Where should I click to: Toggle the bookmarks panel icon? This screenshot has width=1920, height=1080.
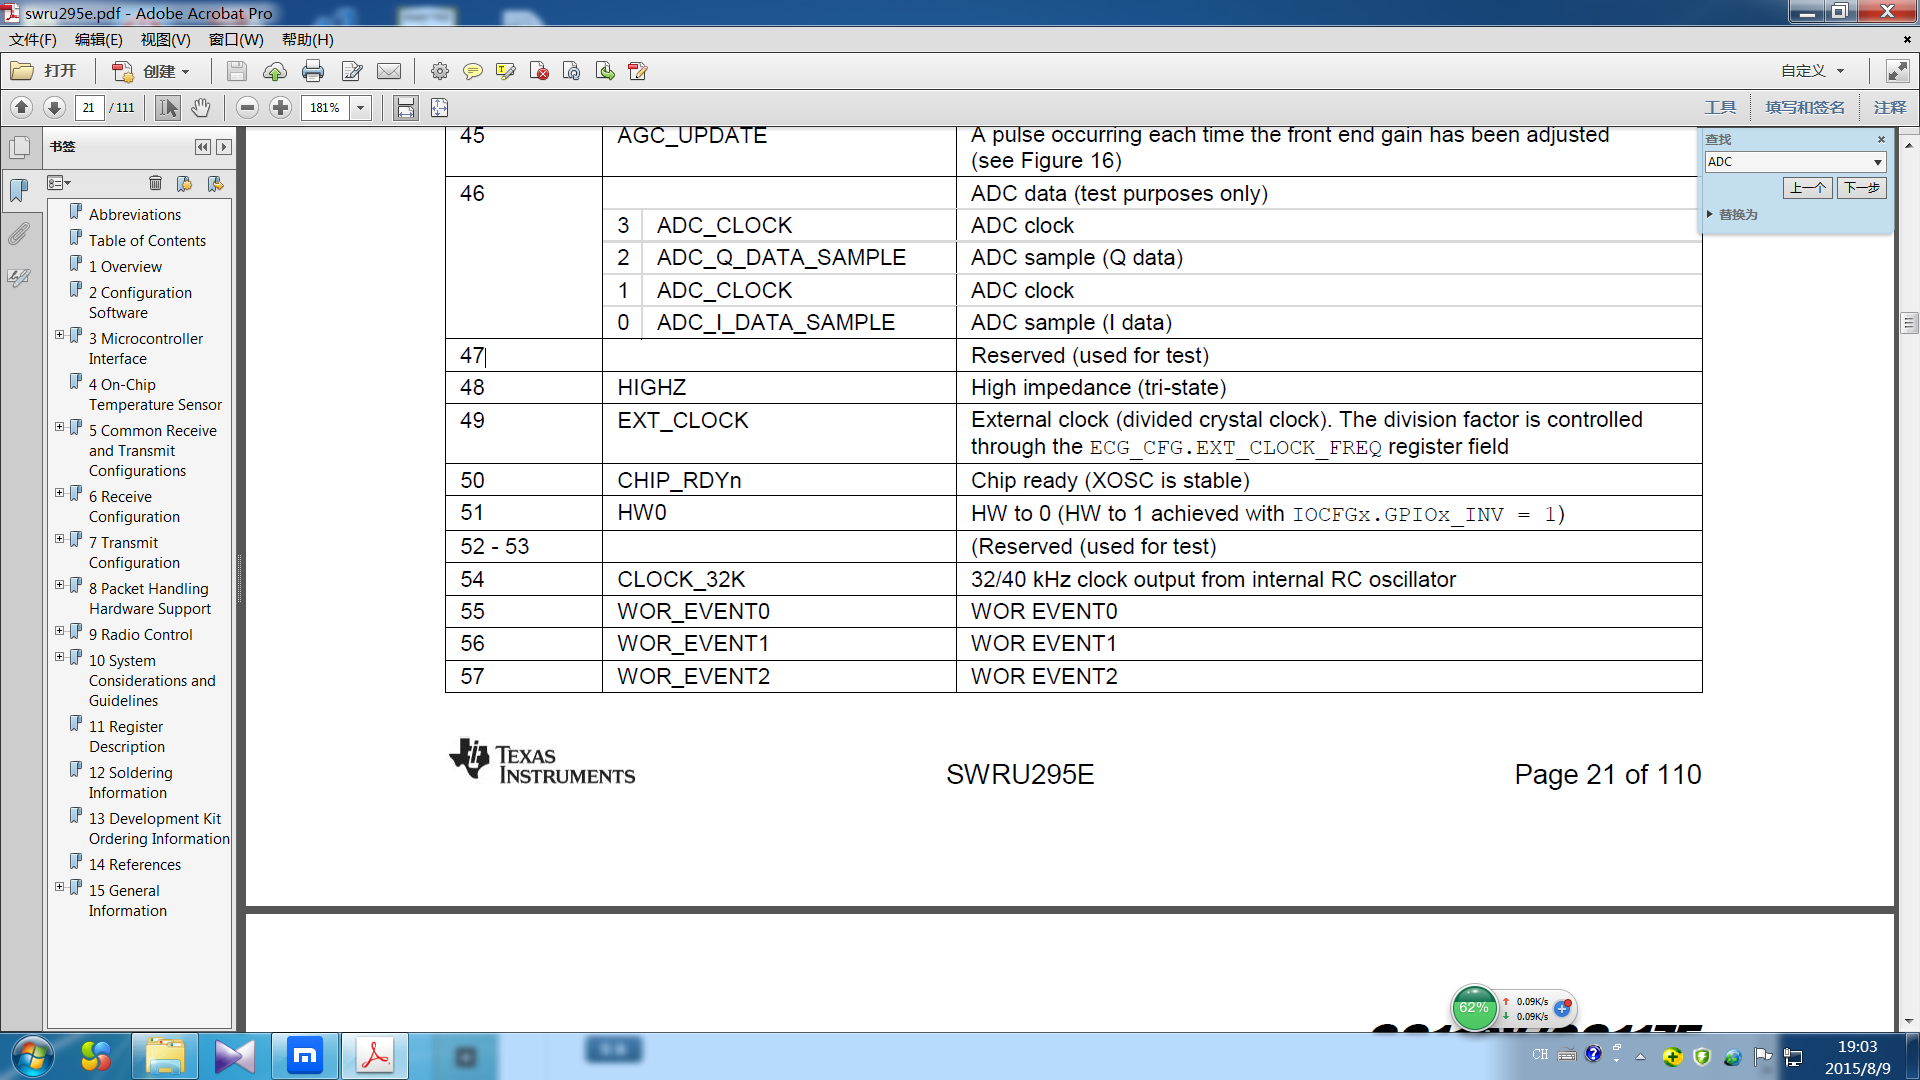(19, 190)
